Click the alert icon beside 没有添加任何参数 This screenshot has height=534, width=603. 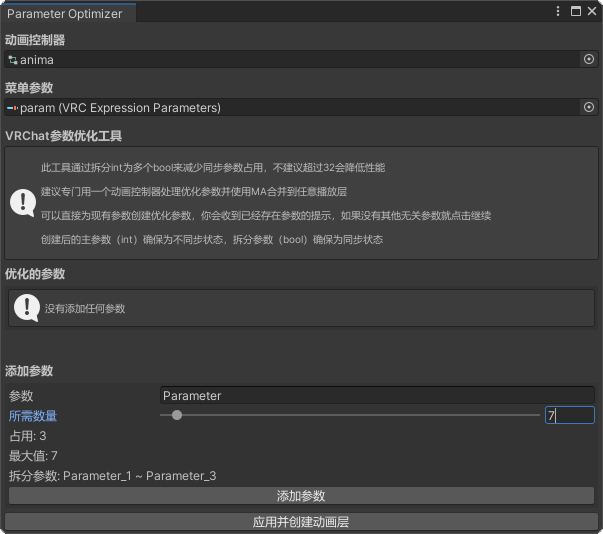[x=26, y=309]
